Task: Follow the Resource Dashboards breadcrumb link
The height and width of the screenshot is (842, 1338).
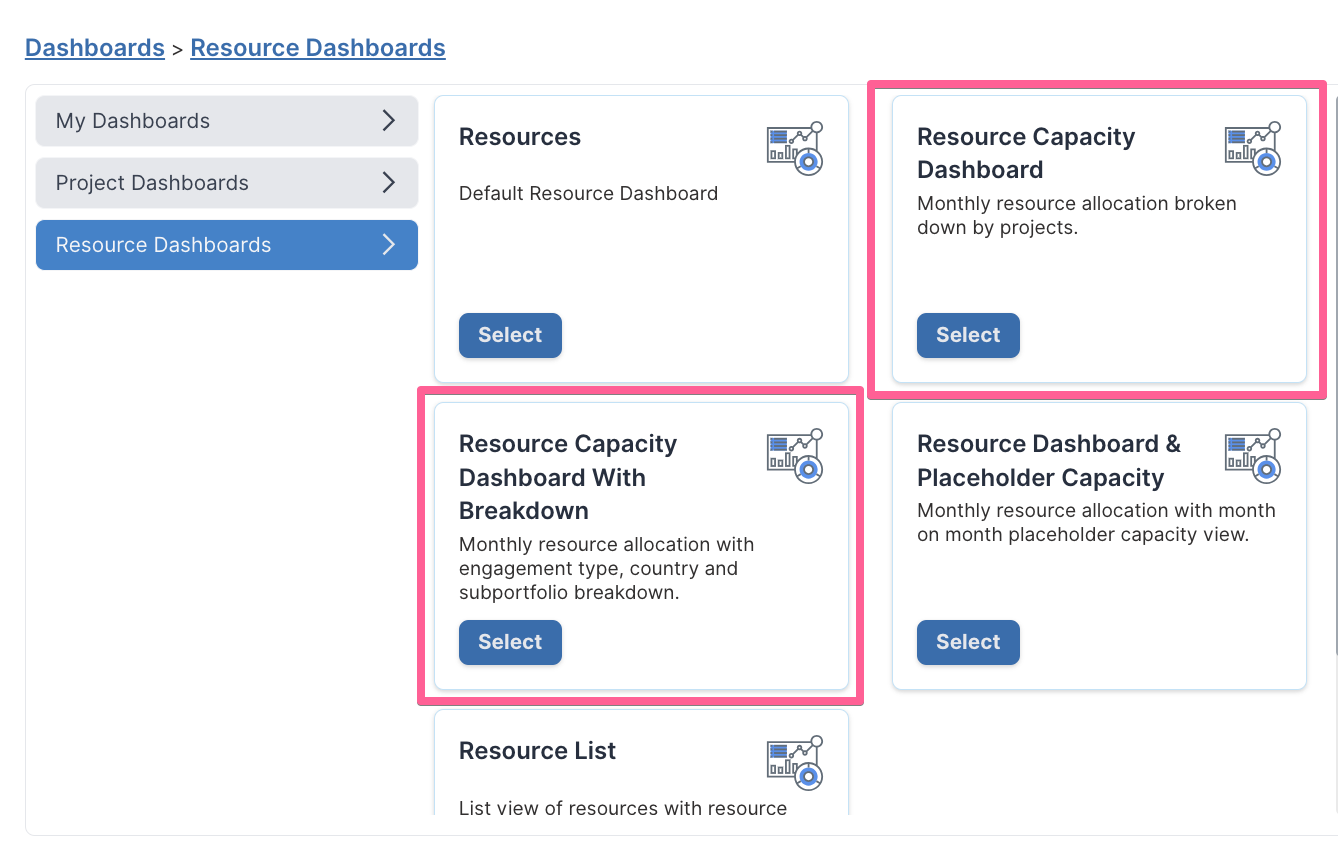Action: click(318, 48)
